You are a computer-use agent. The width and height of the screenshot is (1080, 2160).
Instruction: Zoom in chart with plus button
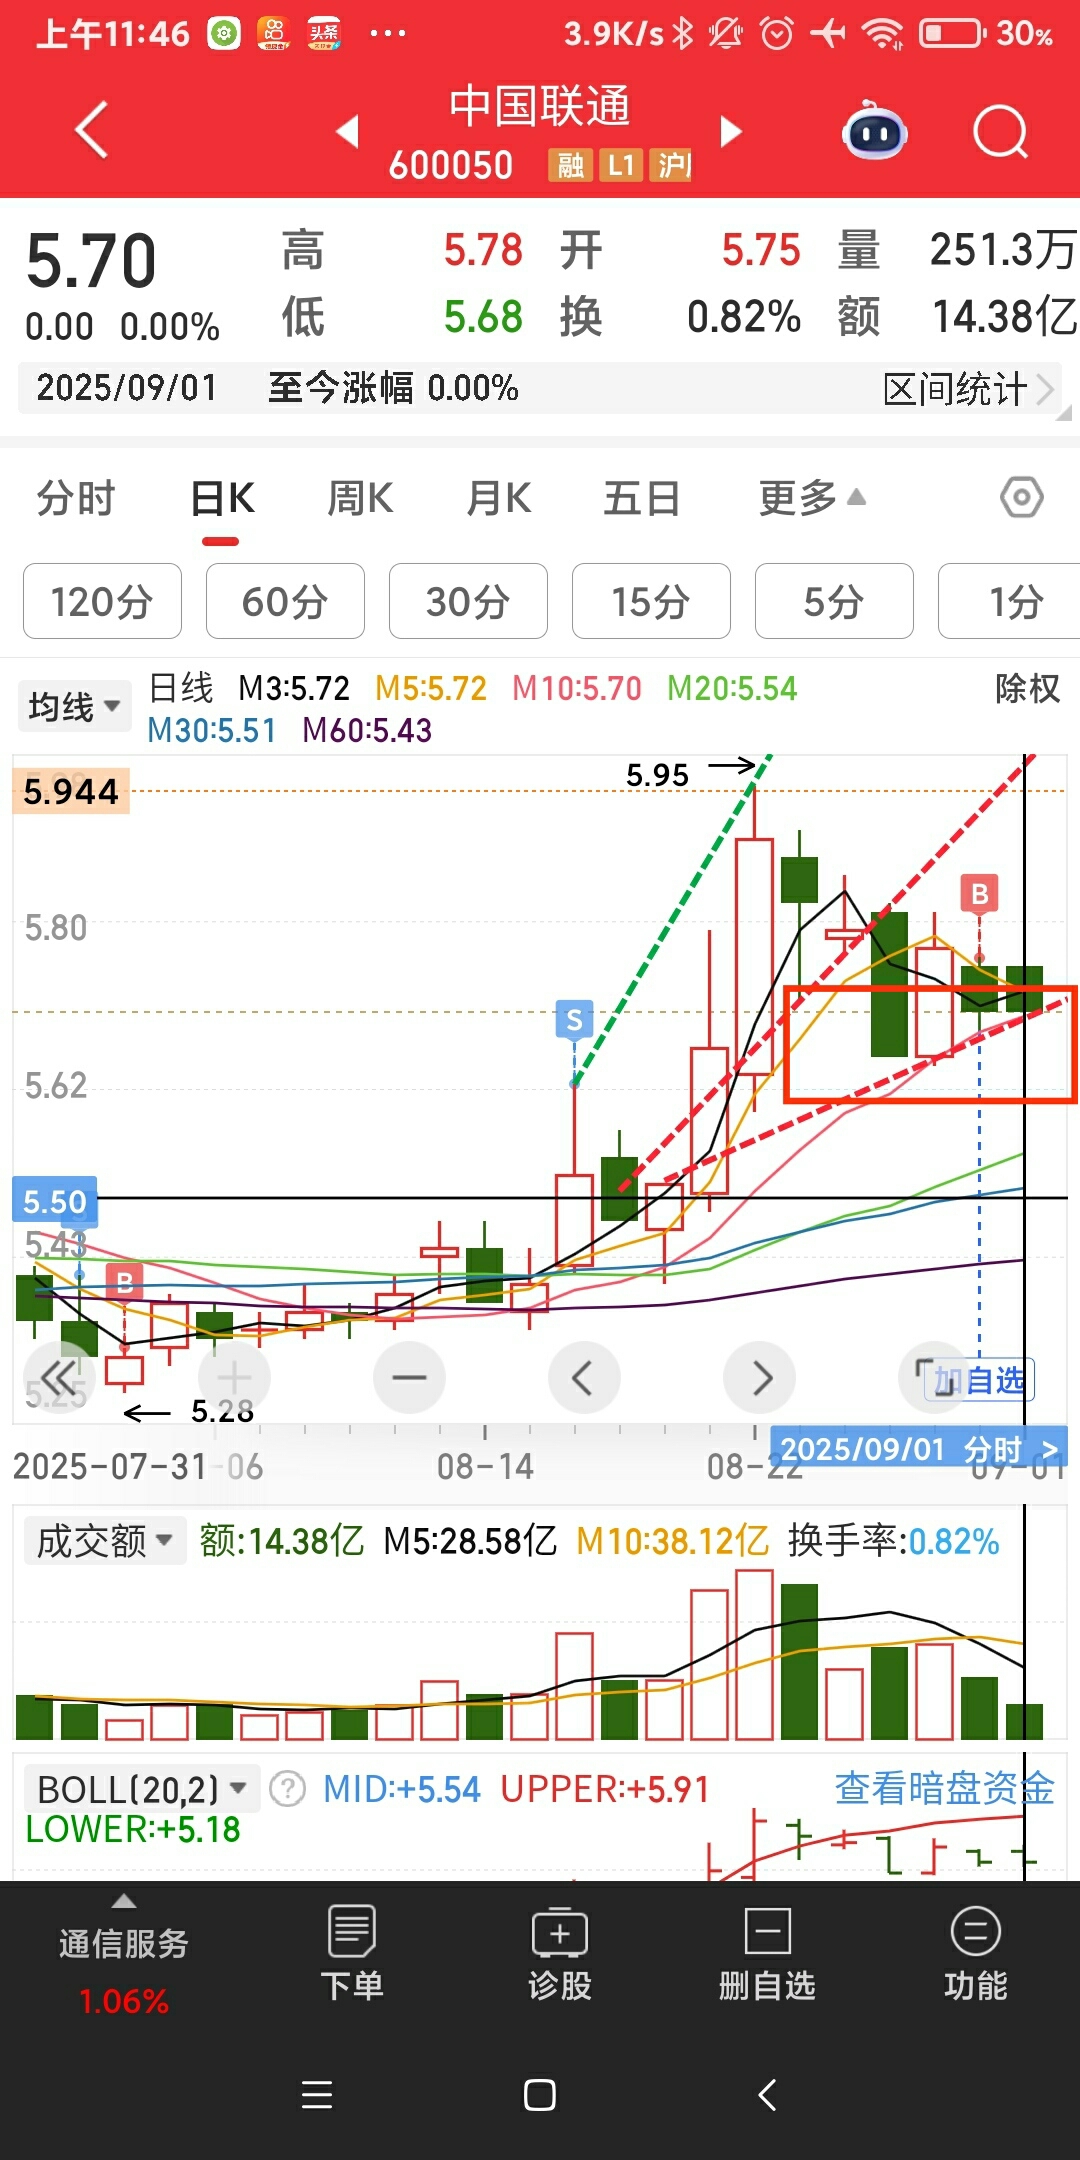click(234, 1378)
